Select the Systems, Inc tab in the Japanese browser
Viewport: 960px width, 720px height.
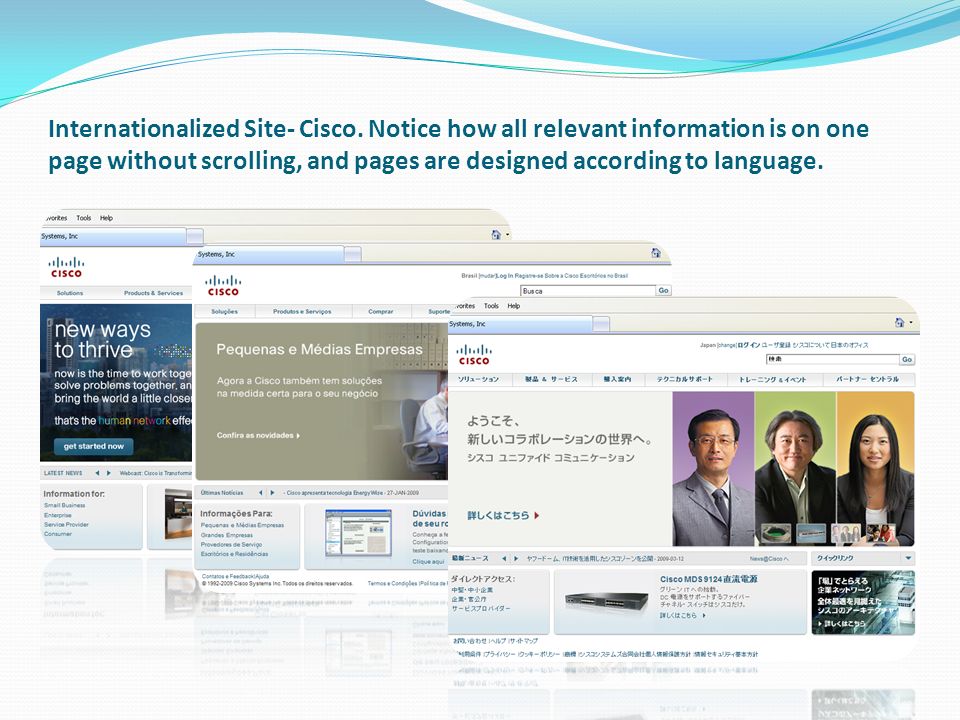tap(520, 324)
